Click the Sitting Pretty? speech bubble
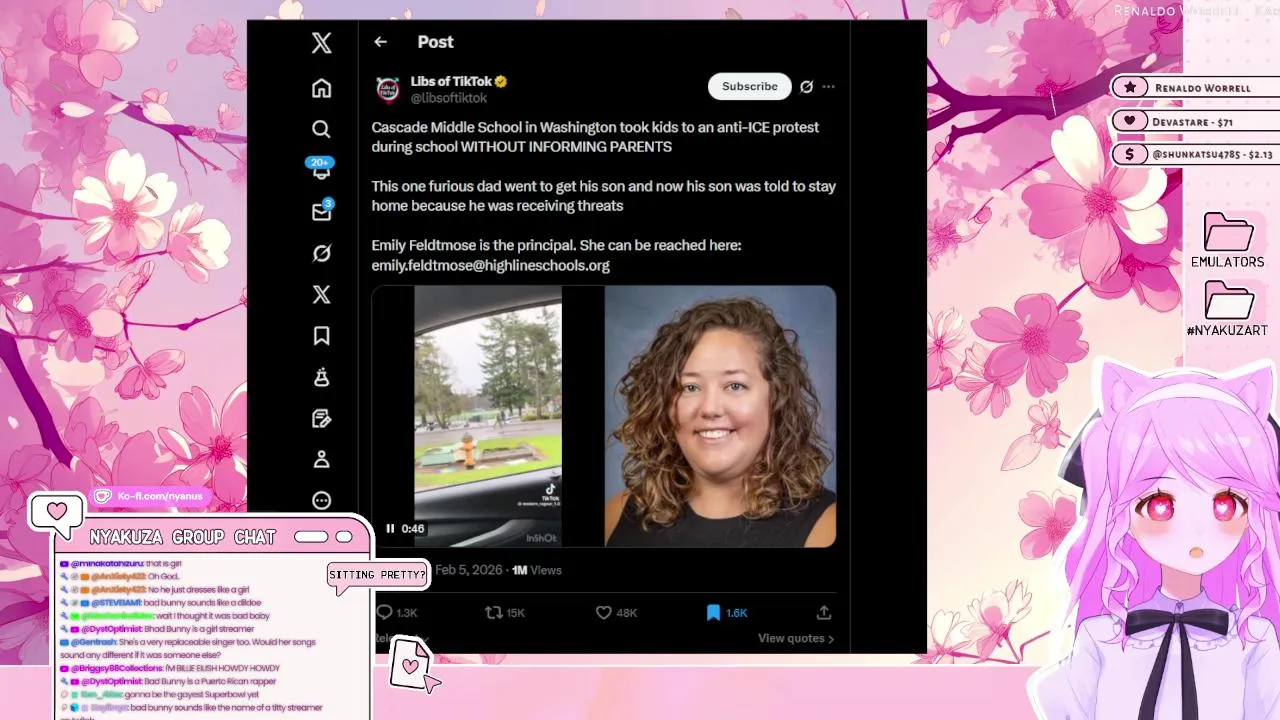Image resolution: width=1280 pixels, height=720 pixels. point(378,575)
